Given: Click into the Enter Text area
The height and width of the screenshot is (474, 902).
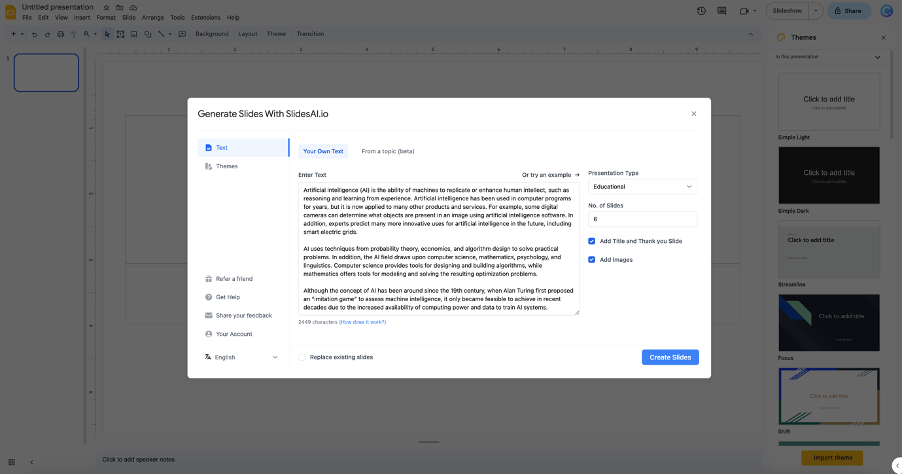Looking at the screenshot, I should pyautogui.click(x=438, y=249).
